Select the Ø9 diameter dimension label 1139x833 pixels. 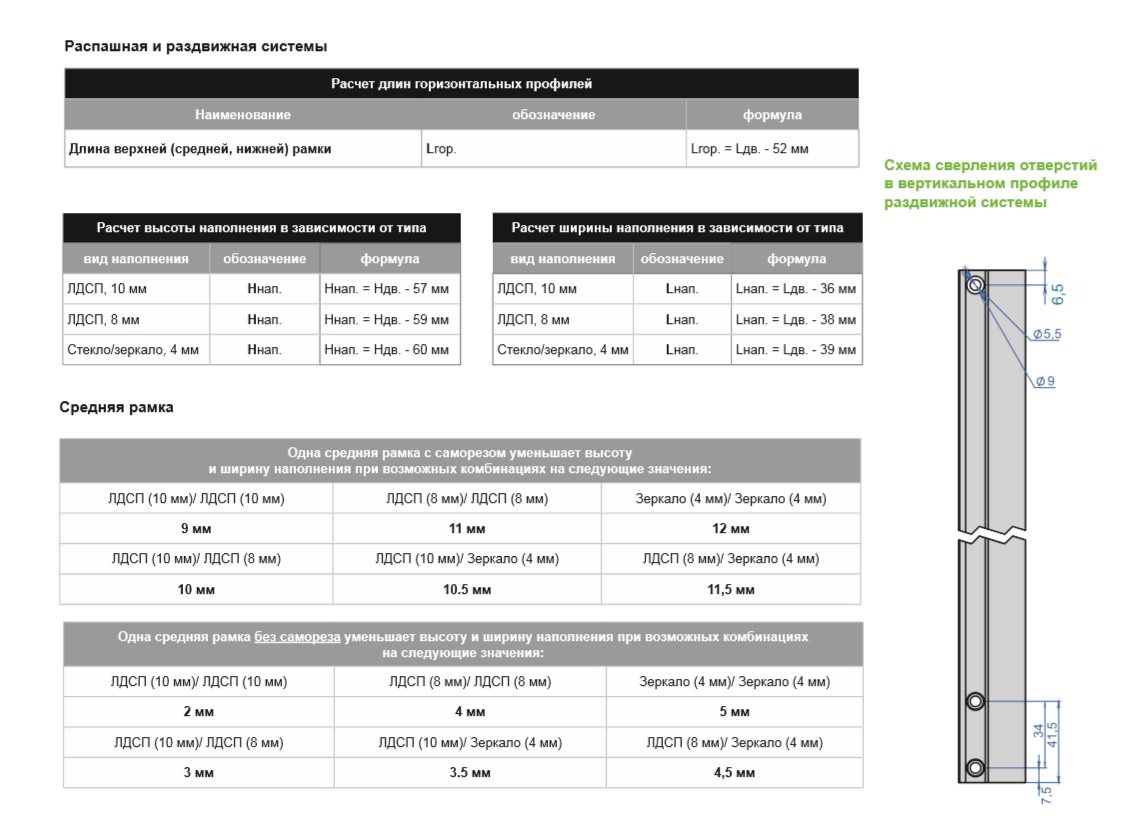coord(1044,381)
